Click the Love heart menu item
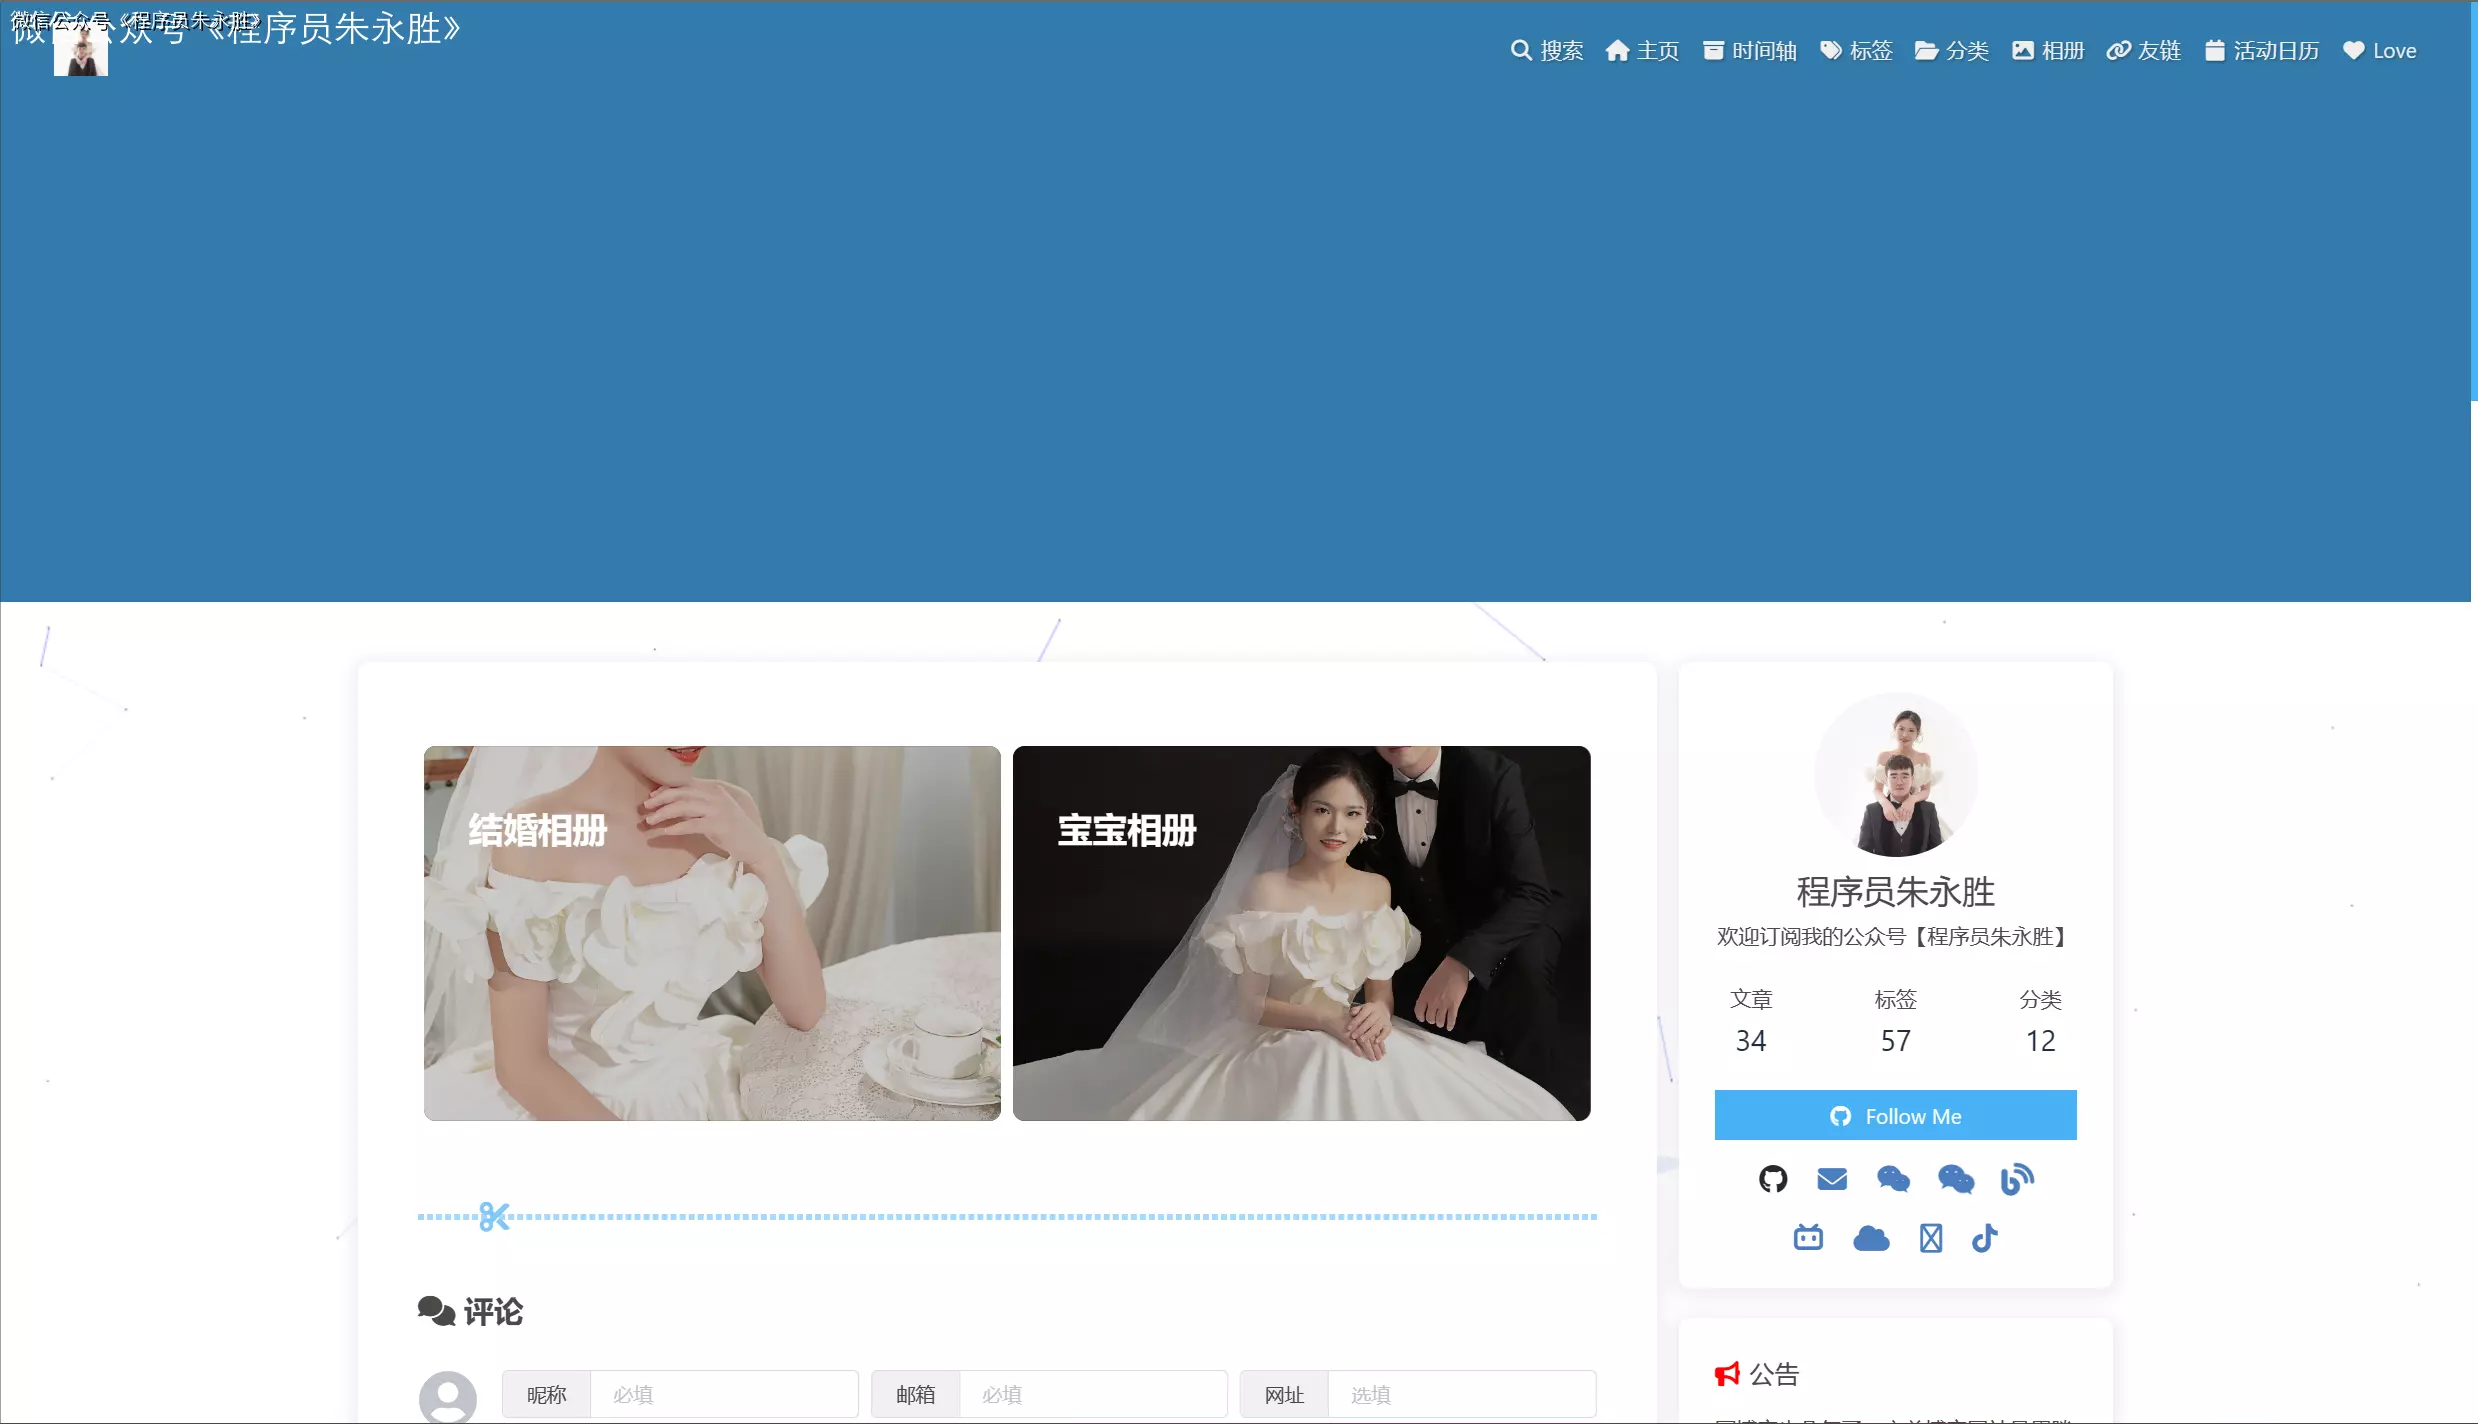The height and width of the screenshot is (1424, 2478). click(2379, 51)
